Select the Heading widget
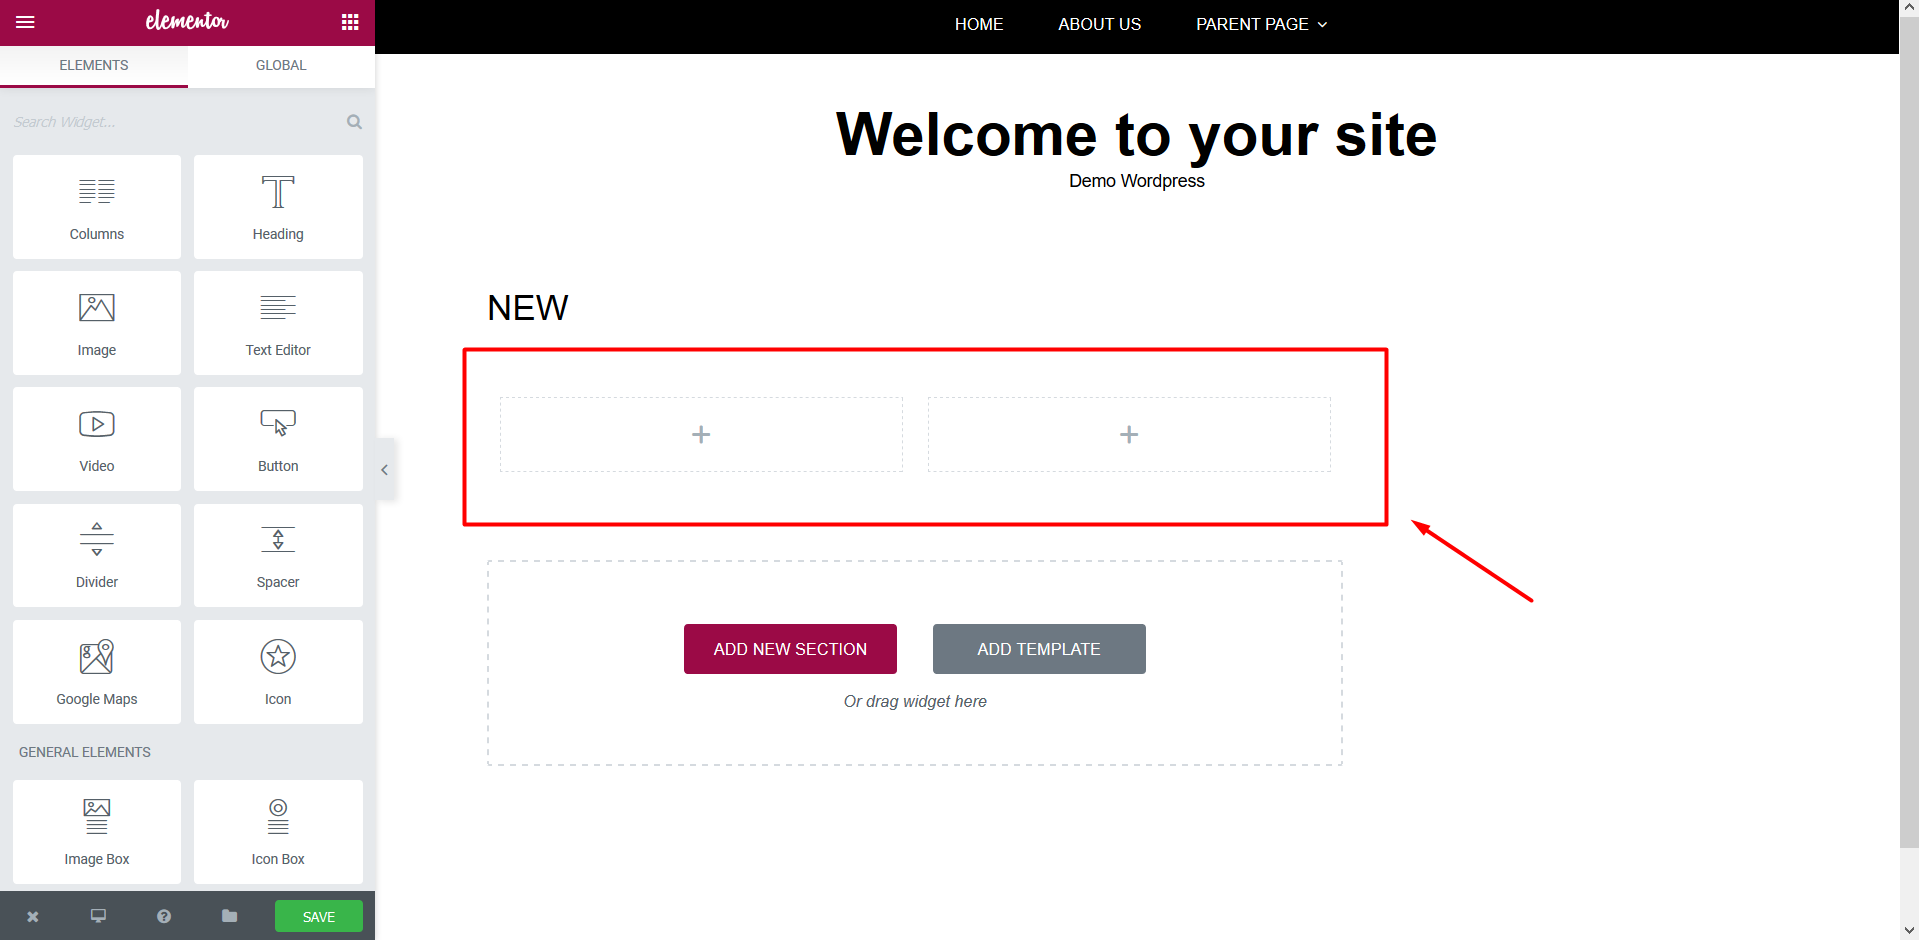 [278, 207]
